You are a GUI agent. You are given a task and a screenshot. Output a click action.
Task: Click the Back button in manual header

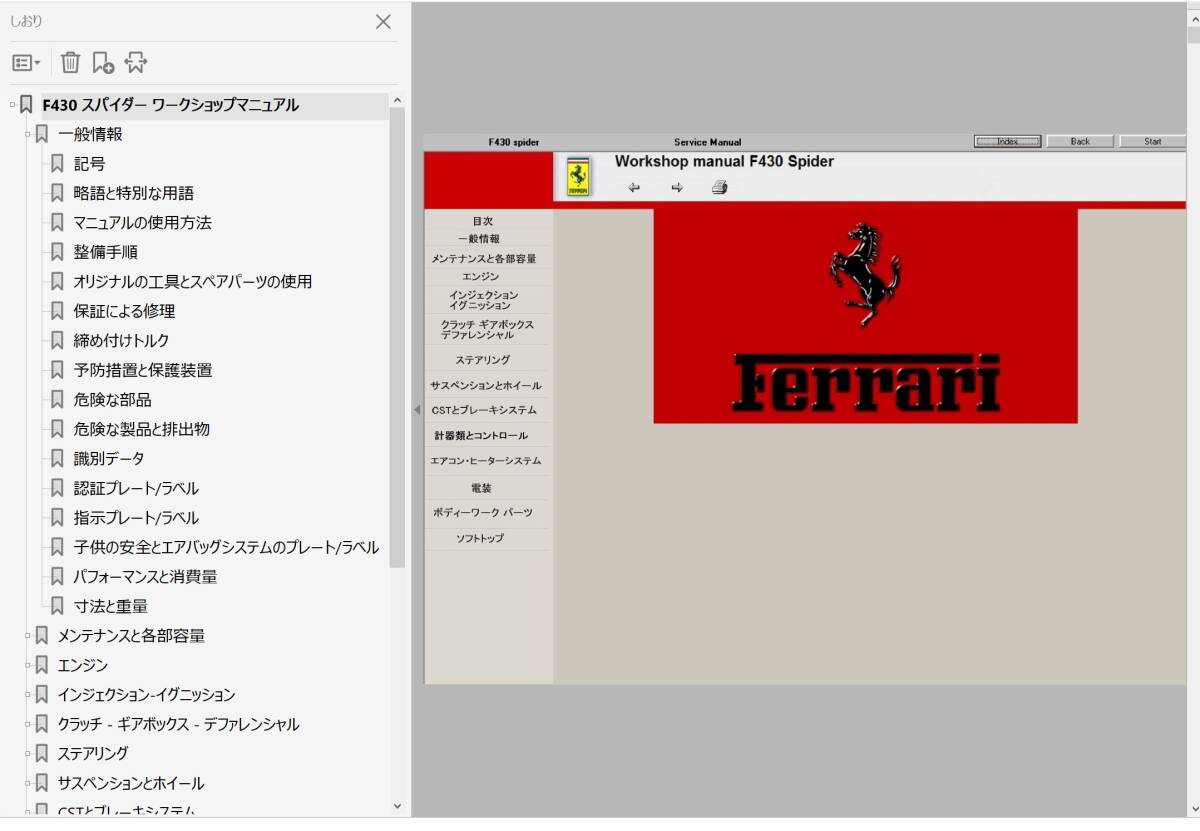[1080, 142]
